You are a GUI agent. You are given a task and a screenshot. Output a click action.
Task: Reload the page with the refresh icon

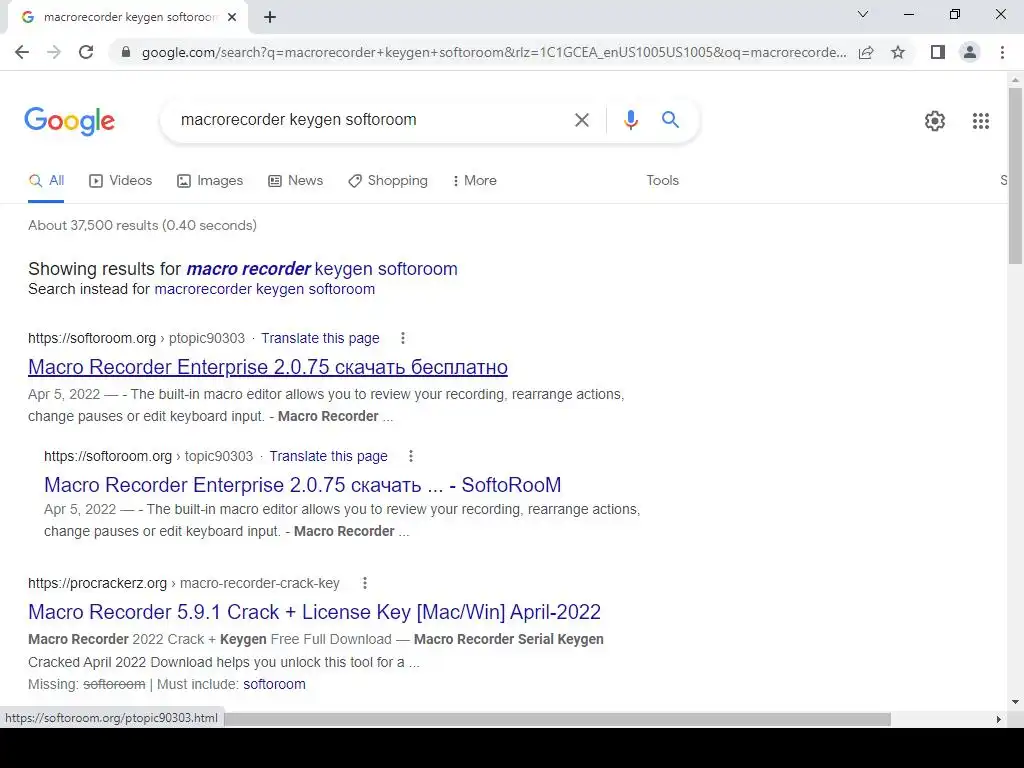[86, 52]
